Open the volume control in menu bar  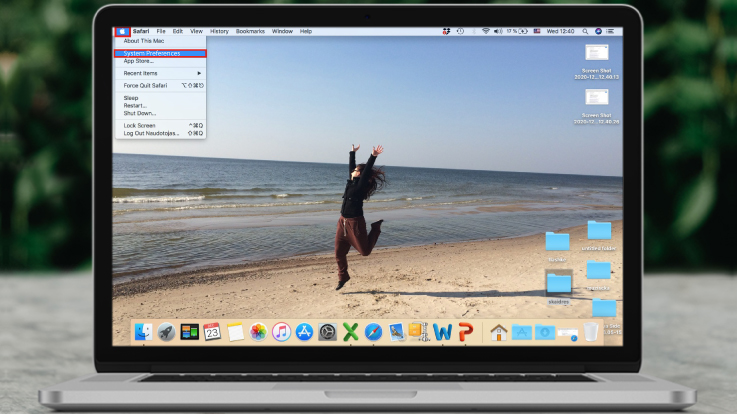(500, 31)
